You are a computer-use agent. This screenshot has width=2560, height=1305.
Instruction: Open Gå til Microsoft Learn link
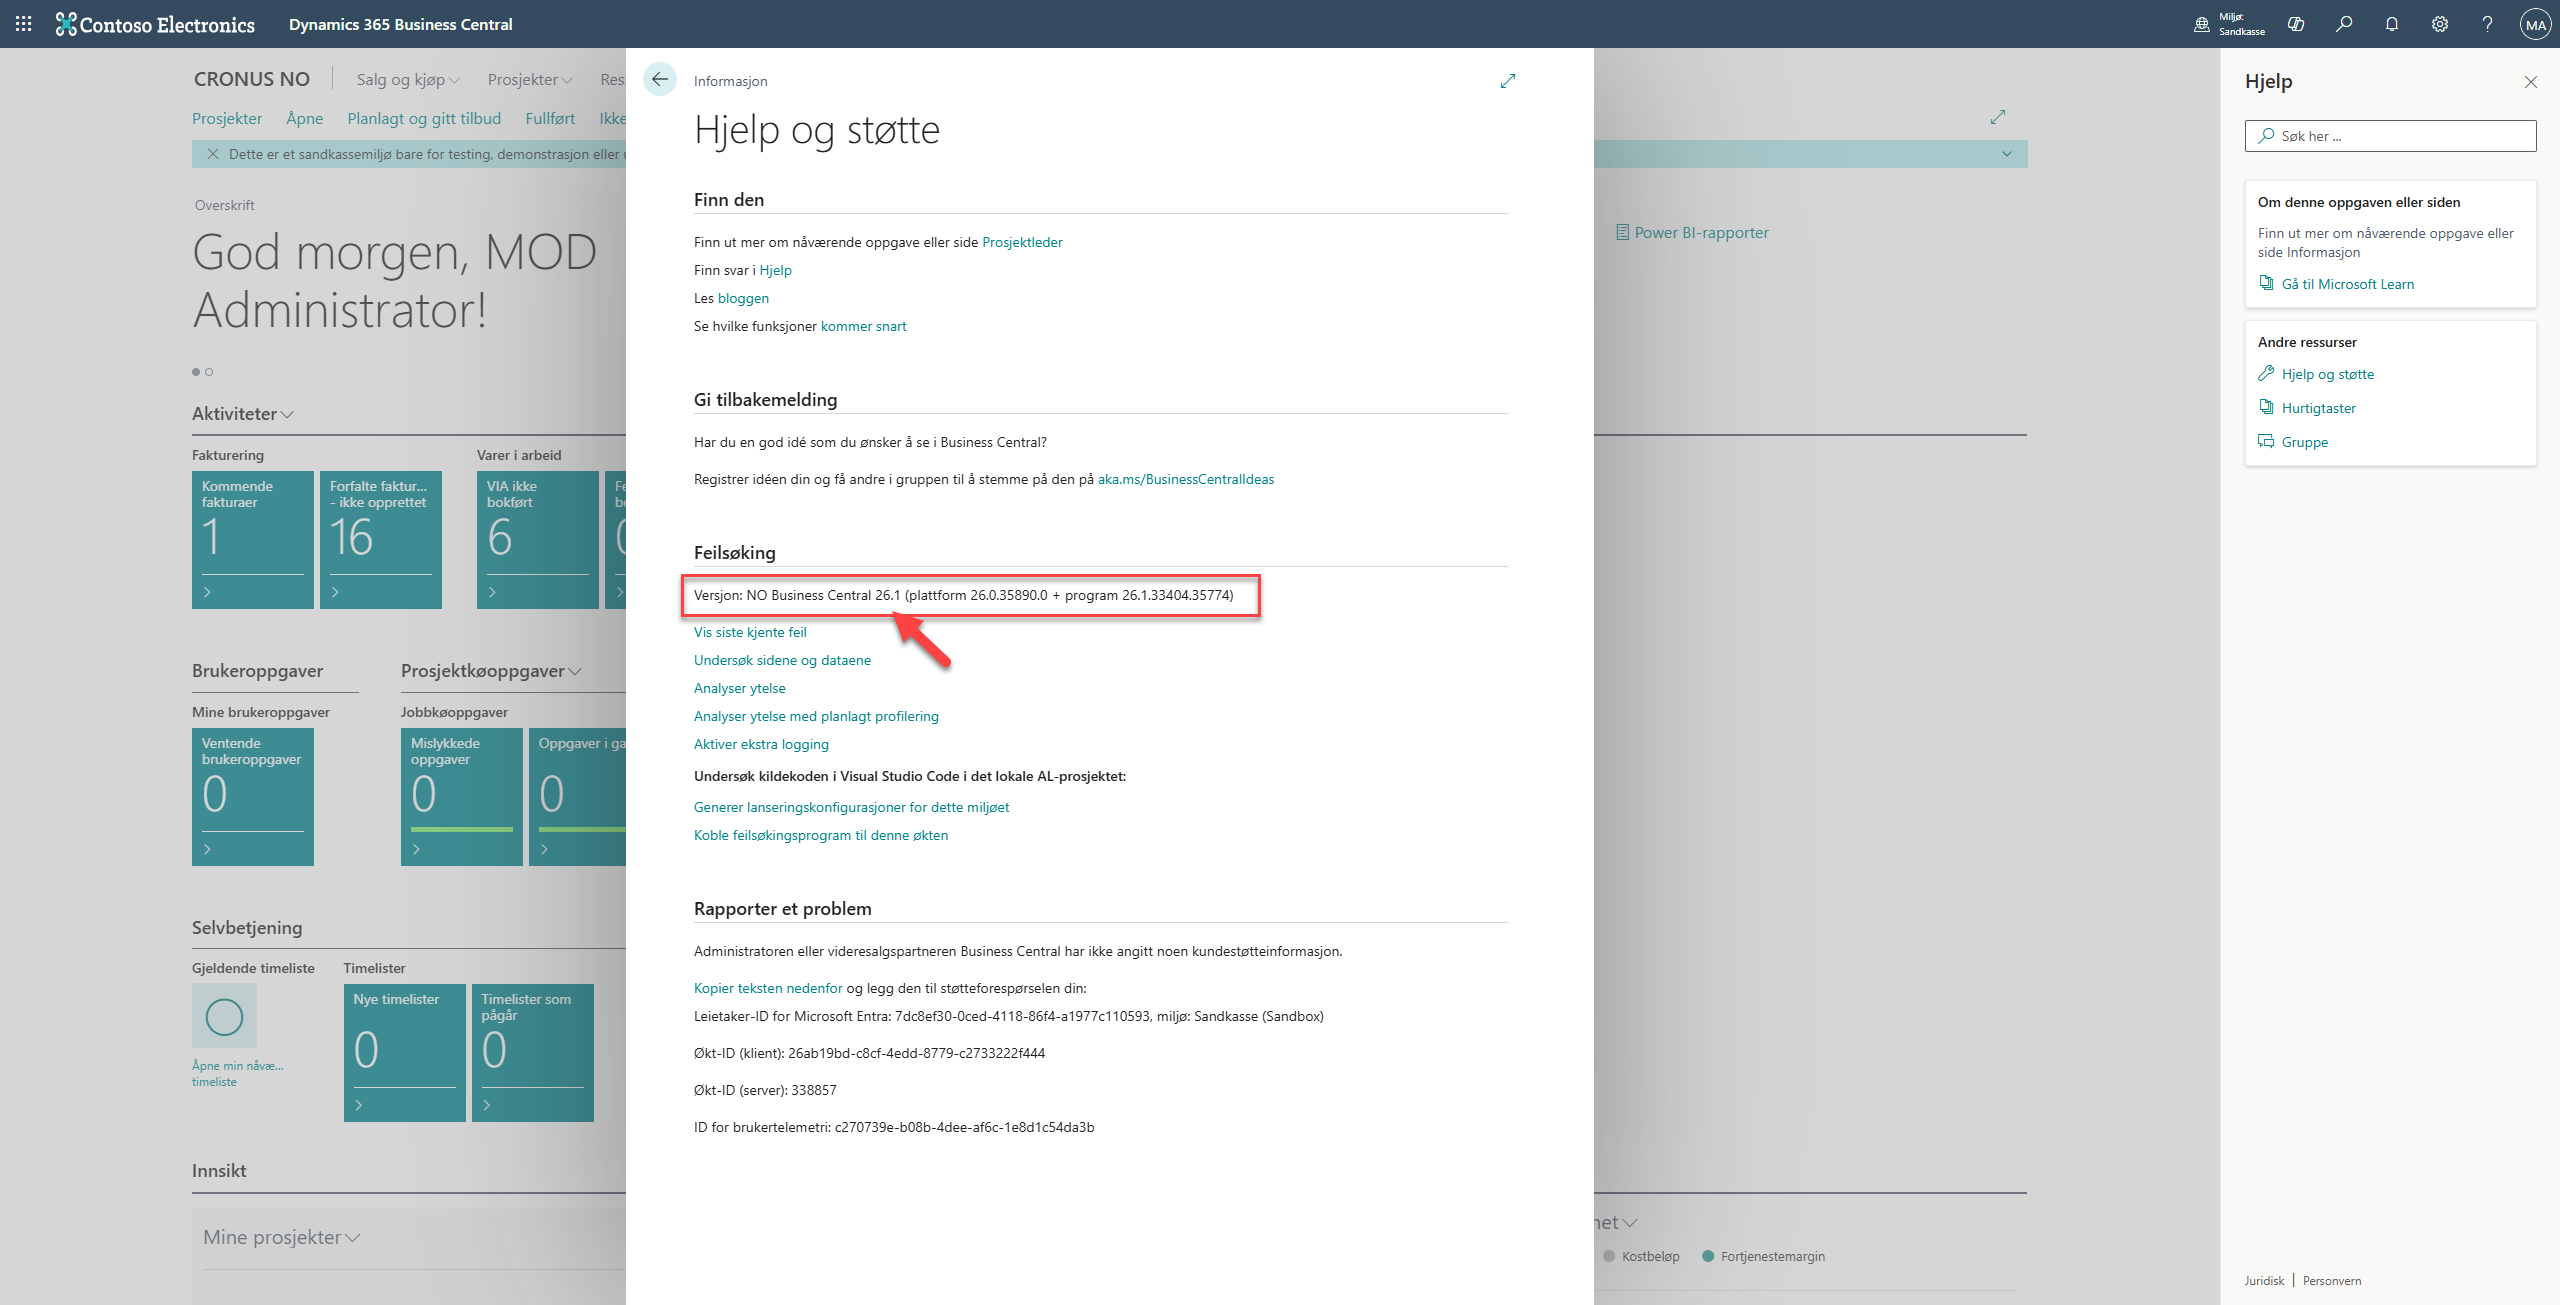tap(2347, 284)
